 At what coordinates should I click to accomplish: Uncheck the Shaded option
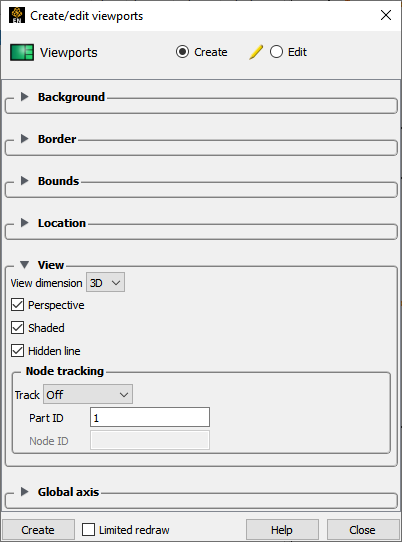[17, 328]
